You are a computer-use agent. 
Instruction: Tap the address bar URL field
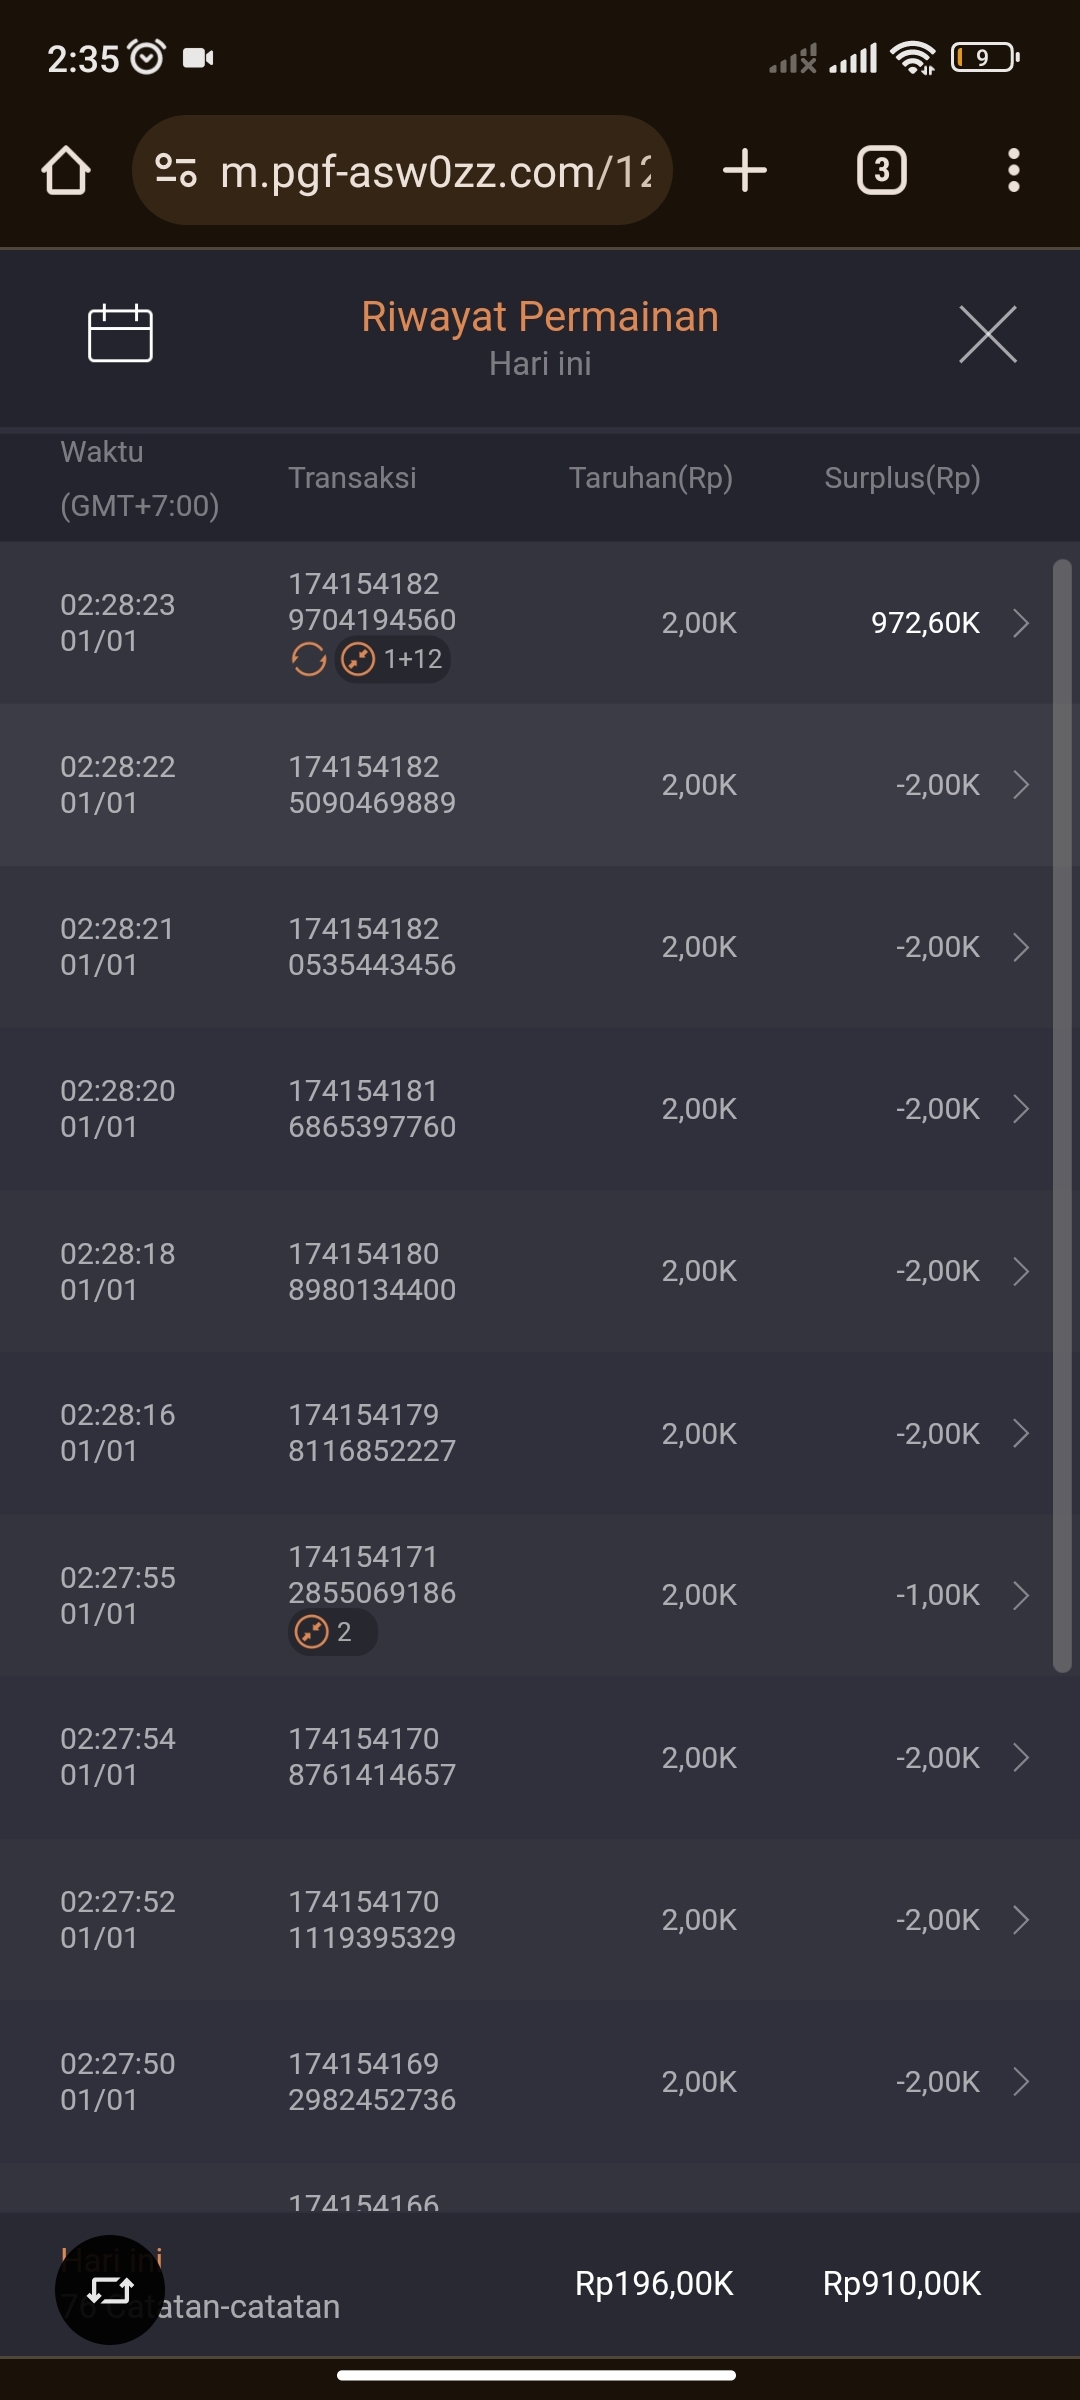(435, 171)
